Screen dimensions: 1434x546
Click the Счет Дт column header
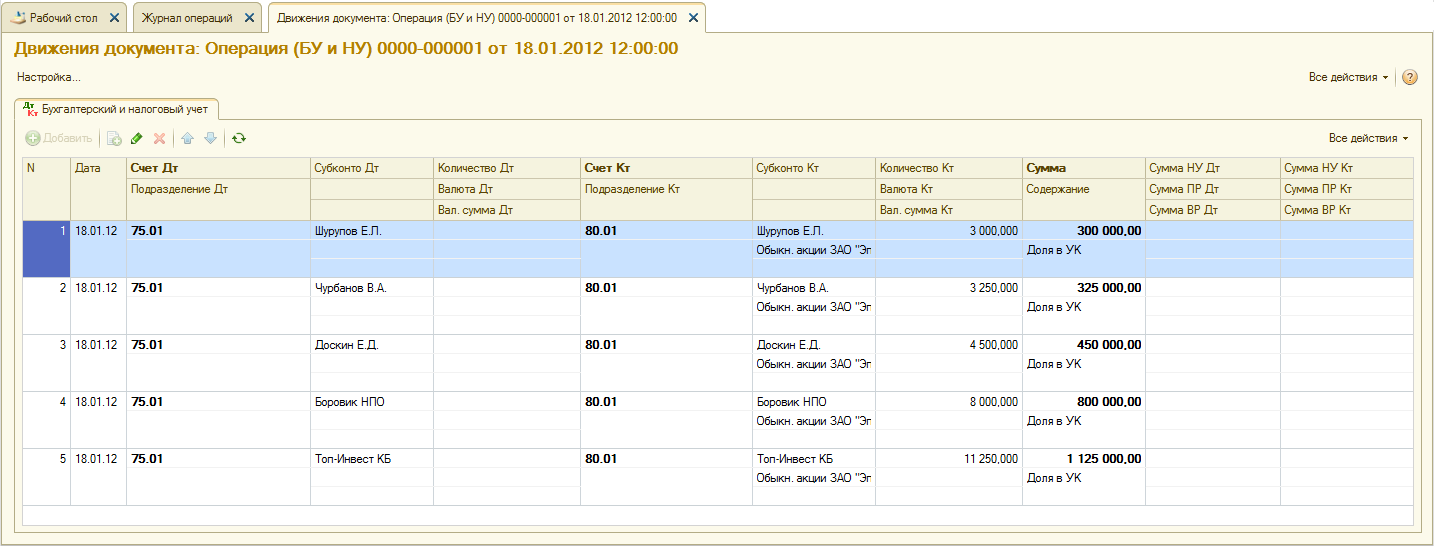pos(218,168)
